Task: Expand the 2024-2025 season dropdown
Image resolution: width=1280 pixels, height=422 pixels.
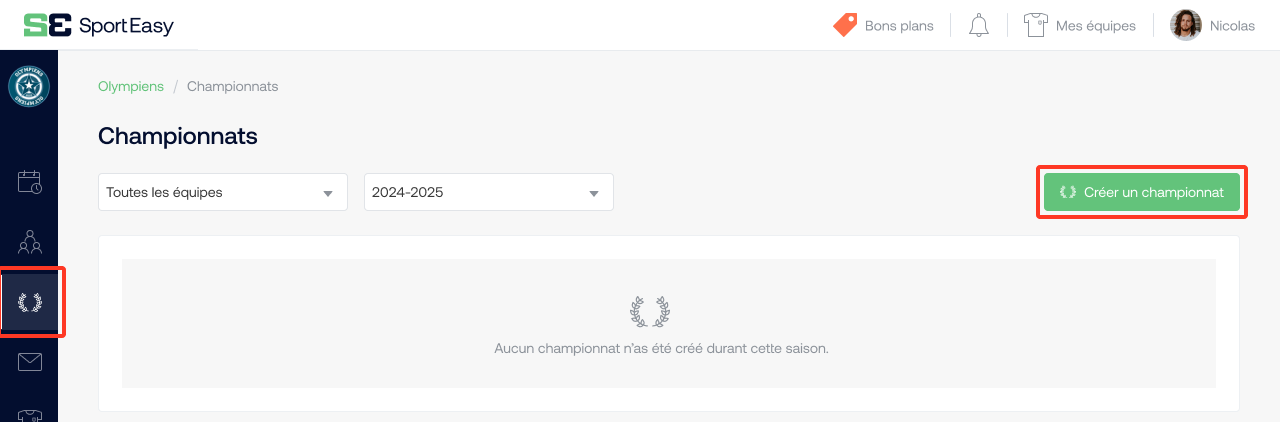Action: point(489,192)
